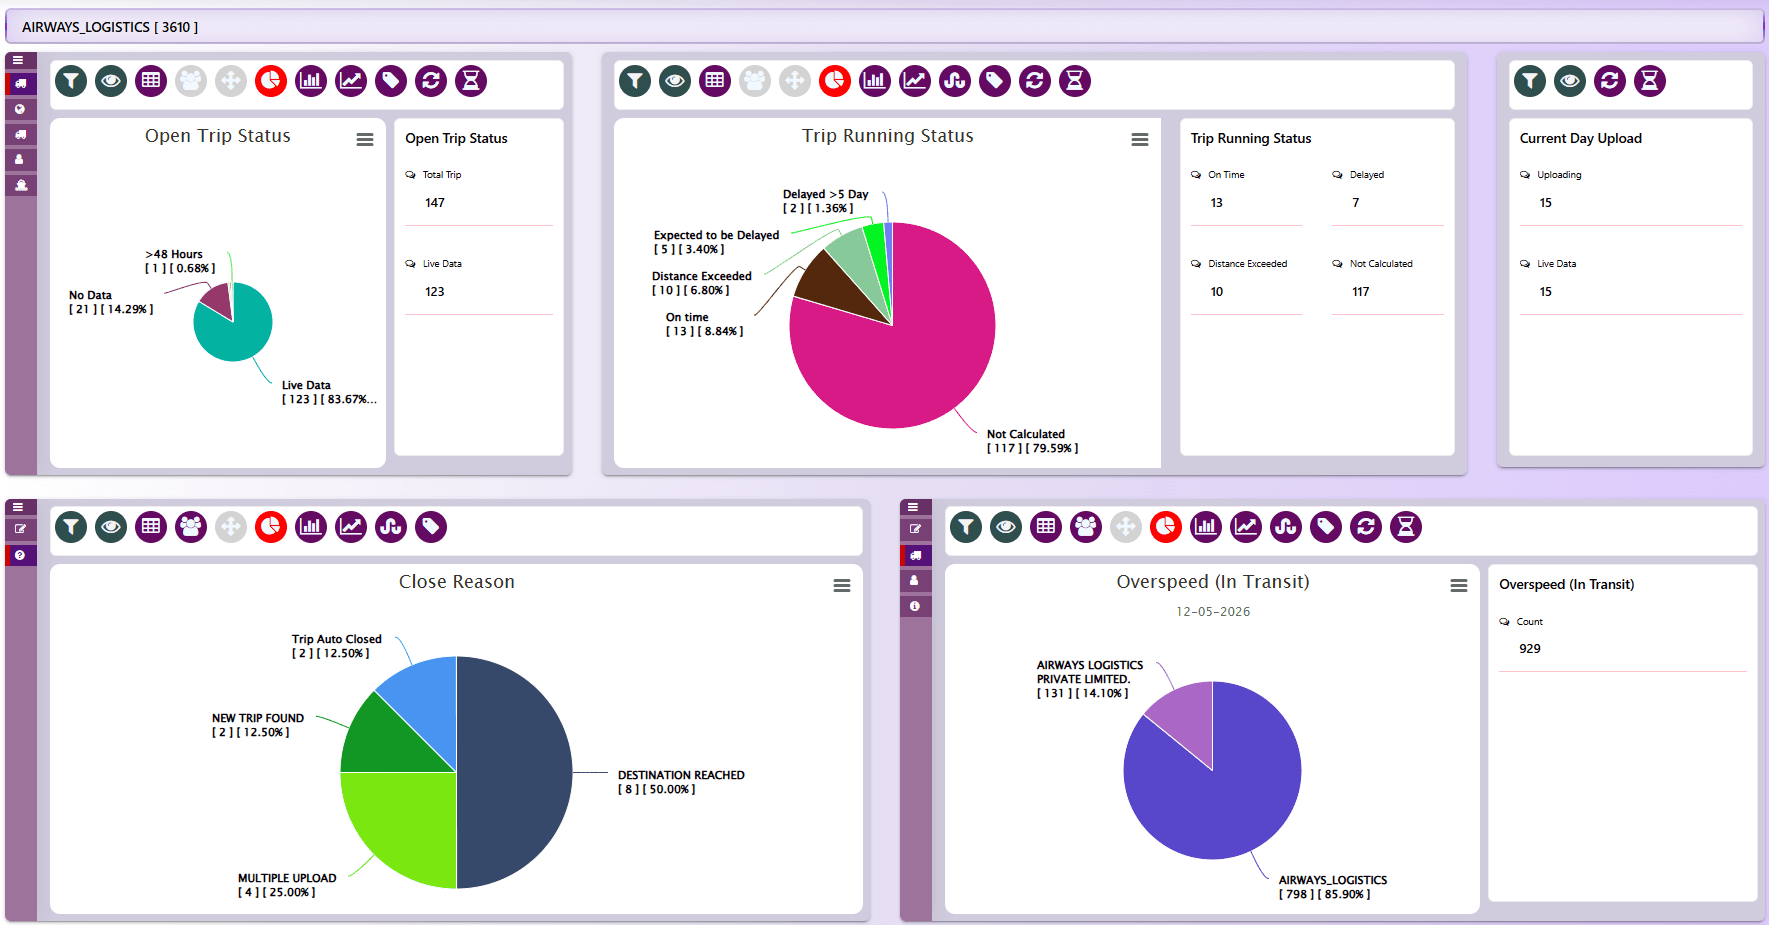
Task: Expand sidebar menu beside Close Reason
Action: click(20, 507)
